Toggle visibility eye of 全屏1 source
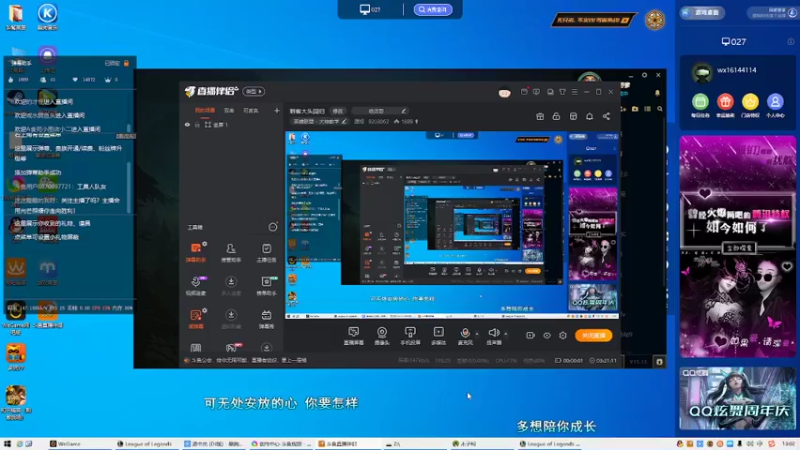The image size is (800, 450). pyautogui.click(x=187, y=124)
